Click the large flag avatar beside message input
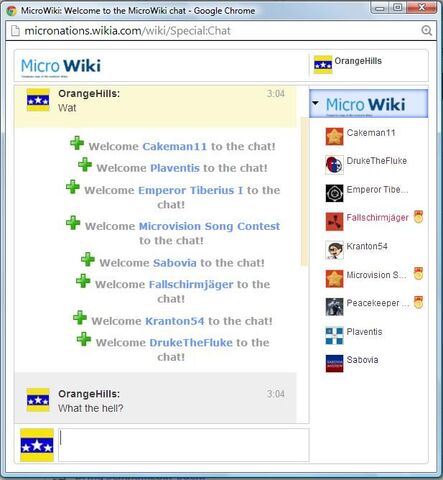This screenshot has width=443, height=480. 37,445
